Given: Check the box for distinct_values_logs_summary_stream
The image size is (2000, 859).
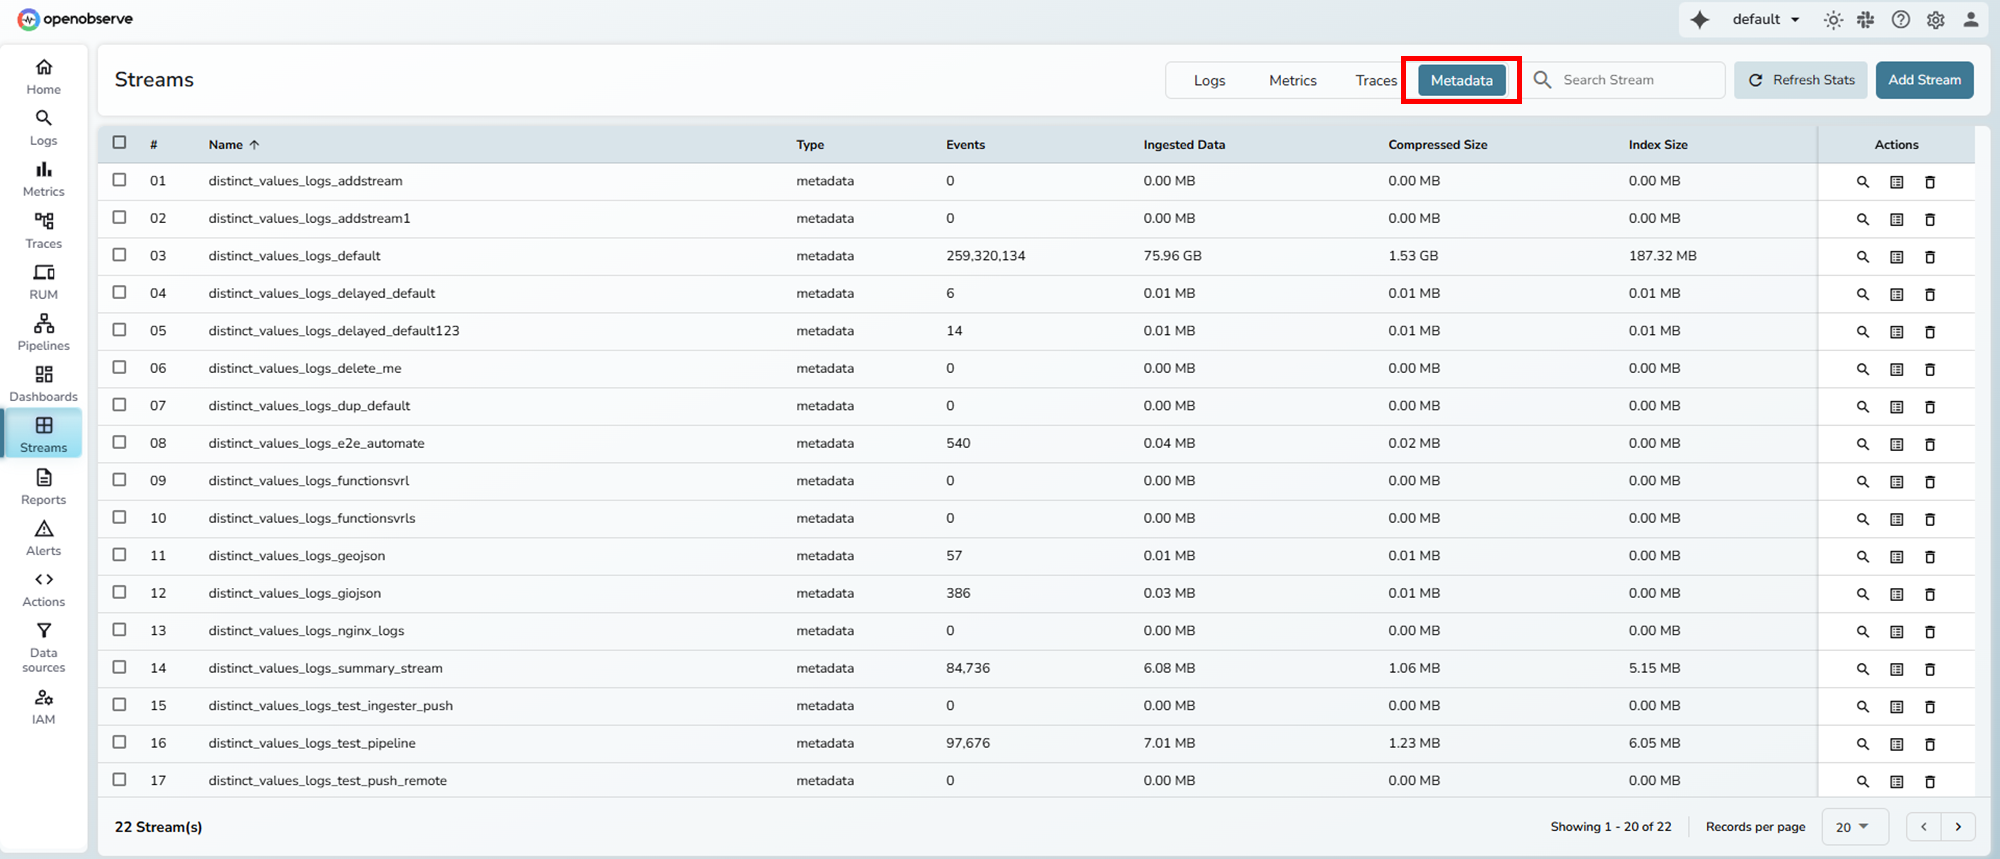Looking at the screenshot, I should coord(120,667).
